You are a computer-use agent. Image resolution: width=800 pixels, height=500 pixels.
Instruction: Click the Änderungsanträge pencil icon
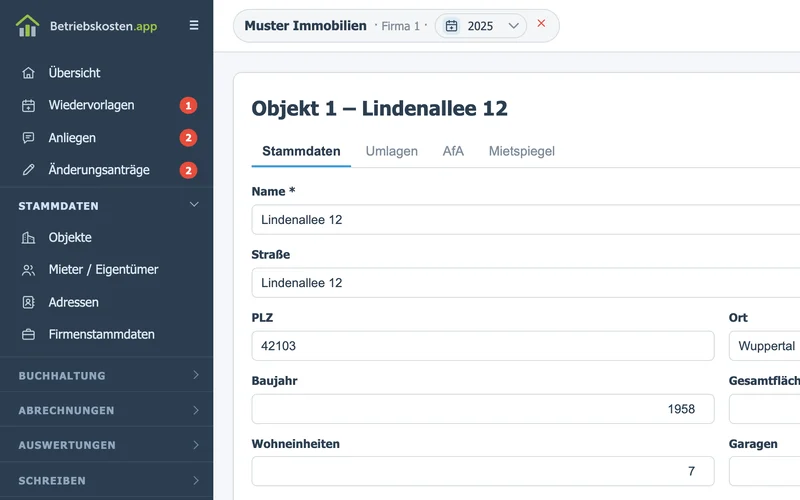click(x=29, y=170)
